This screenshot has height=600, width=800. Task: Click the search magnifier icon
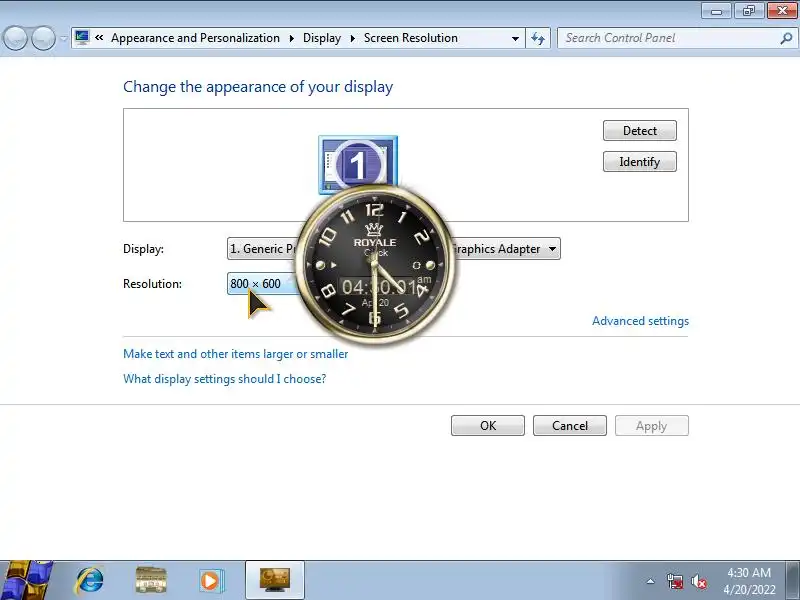pos(786,38)
